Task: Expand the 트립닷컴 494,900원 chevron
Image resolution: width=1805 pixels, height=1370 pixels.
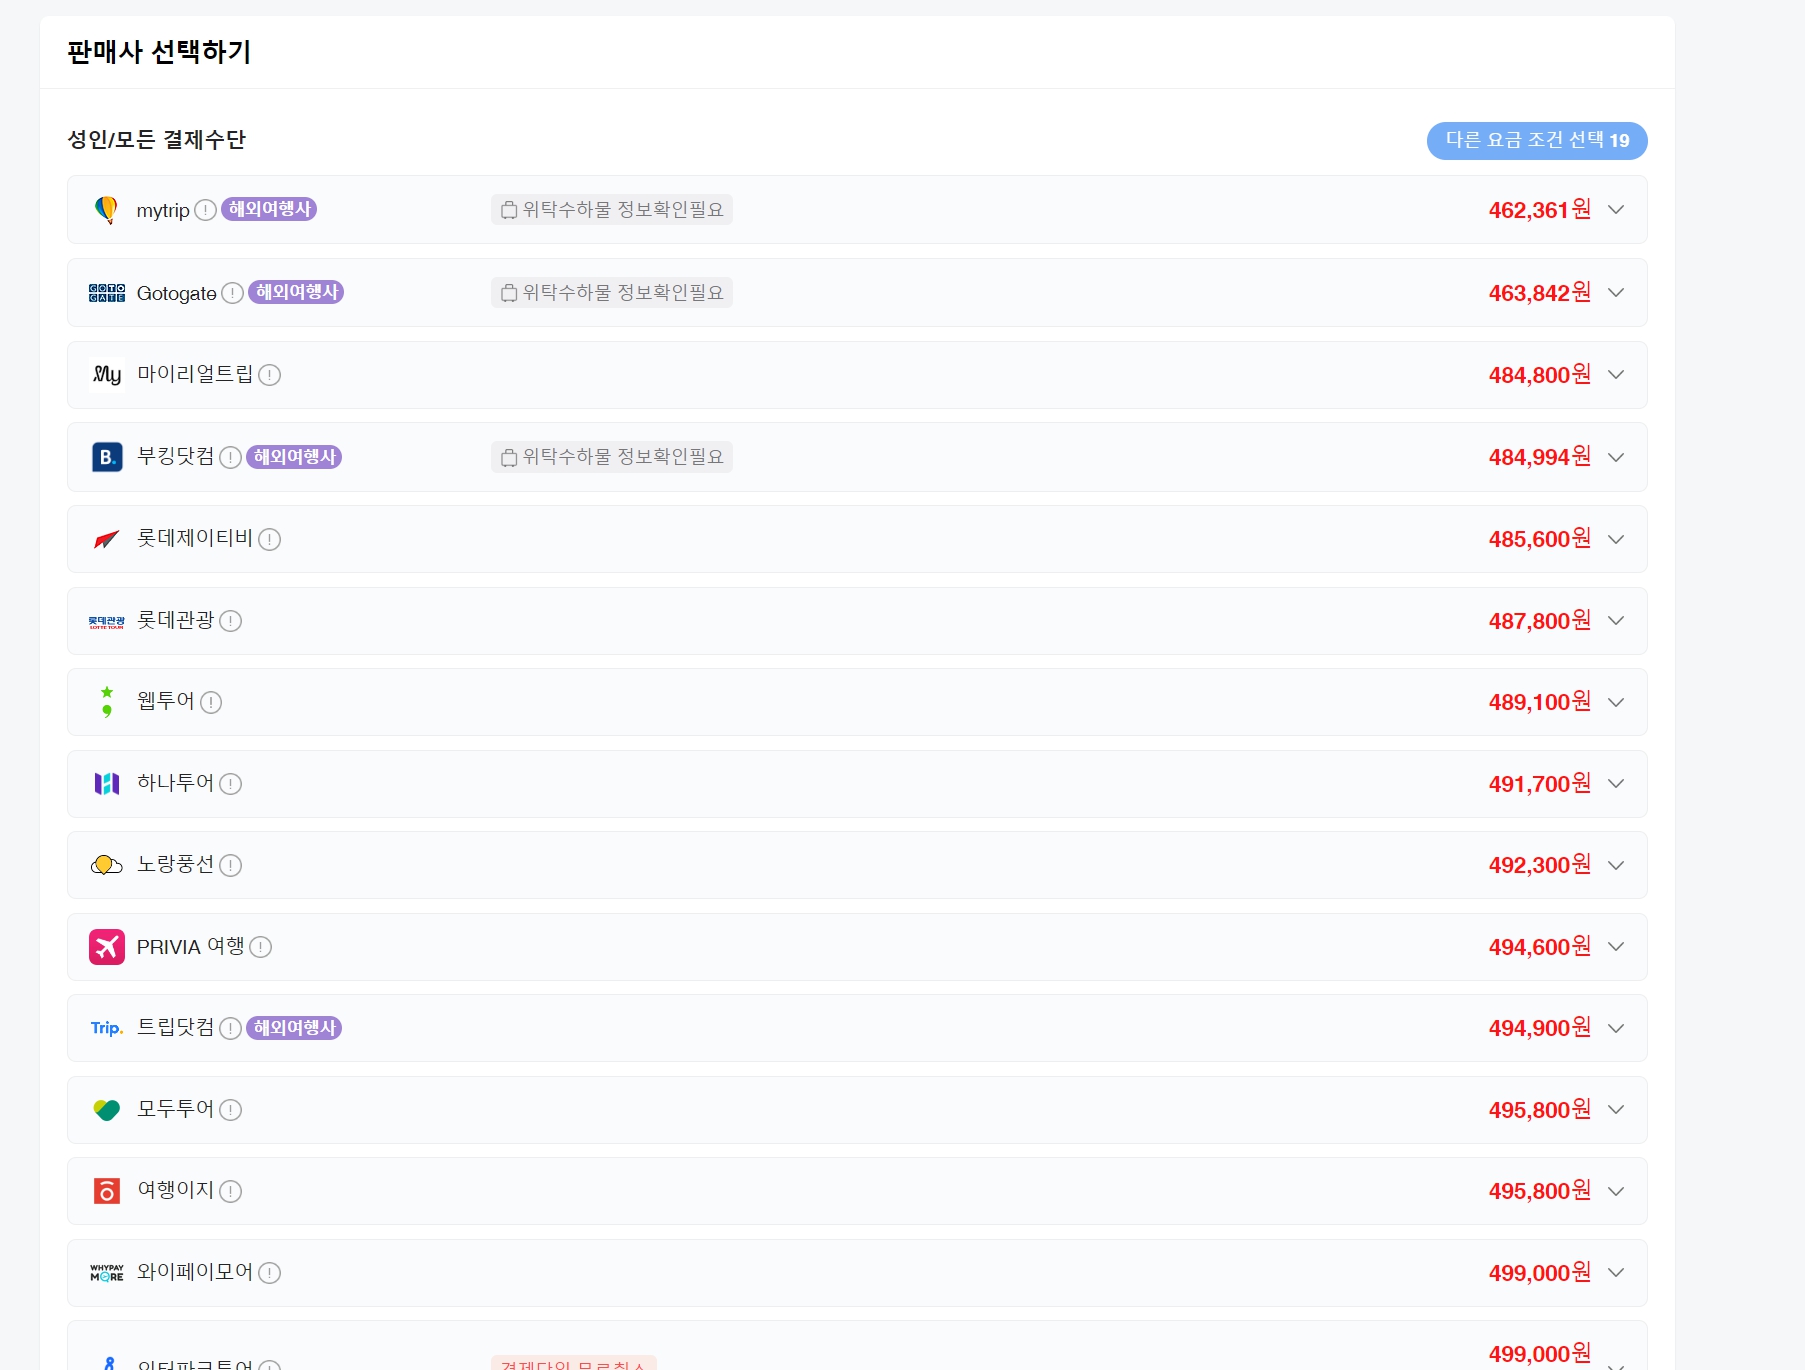Action: coord(1616,1028)
